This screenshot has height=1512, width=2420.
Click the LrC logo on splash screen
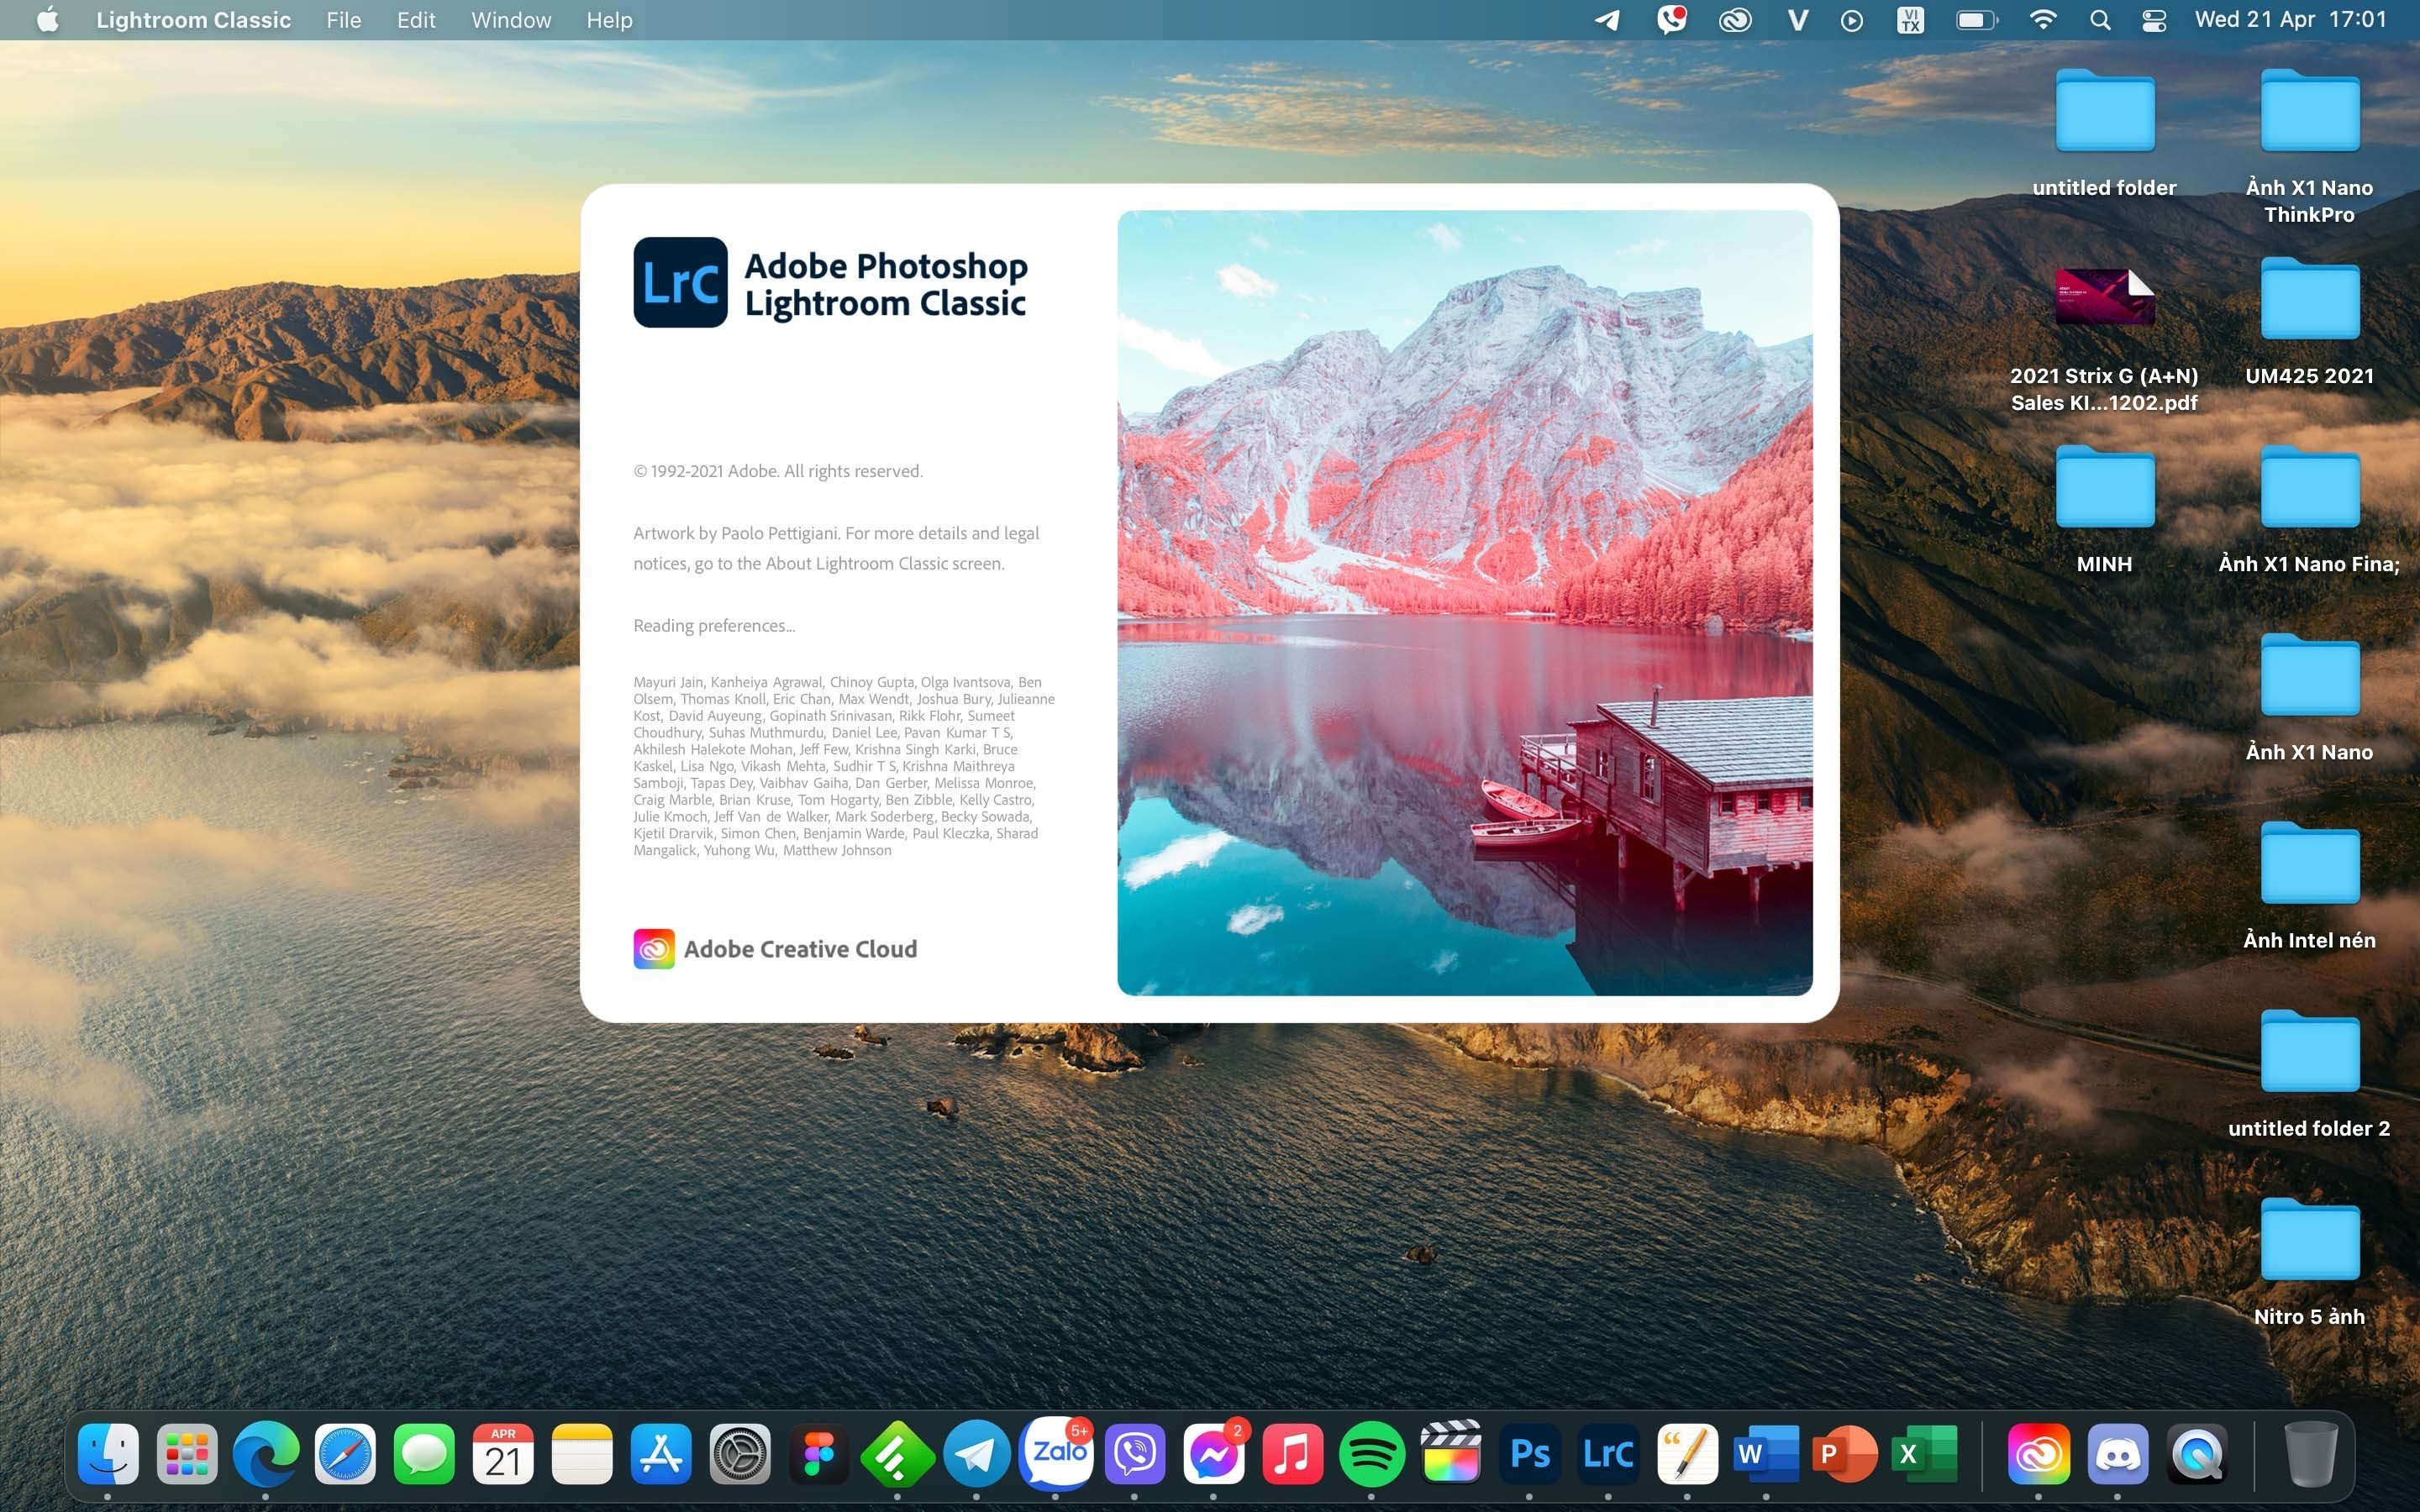(x=680, y=282)
